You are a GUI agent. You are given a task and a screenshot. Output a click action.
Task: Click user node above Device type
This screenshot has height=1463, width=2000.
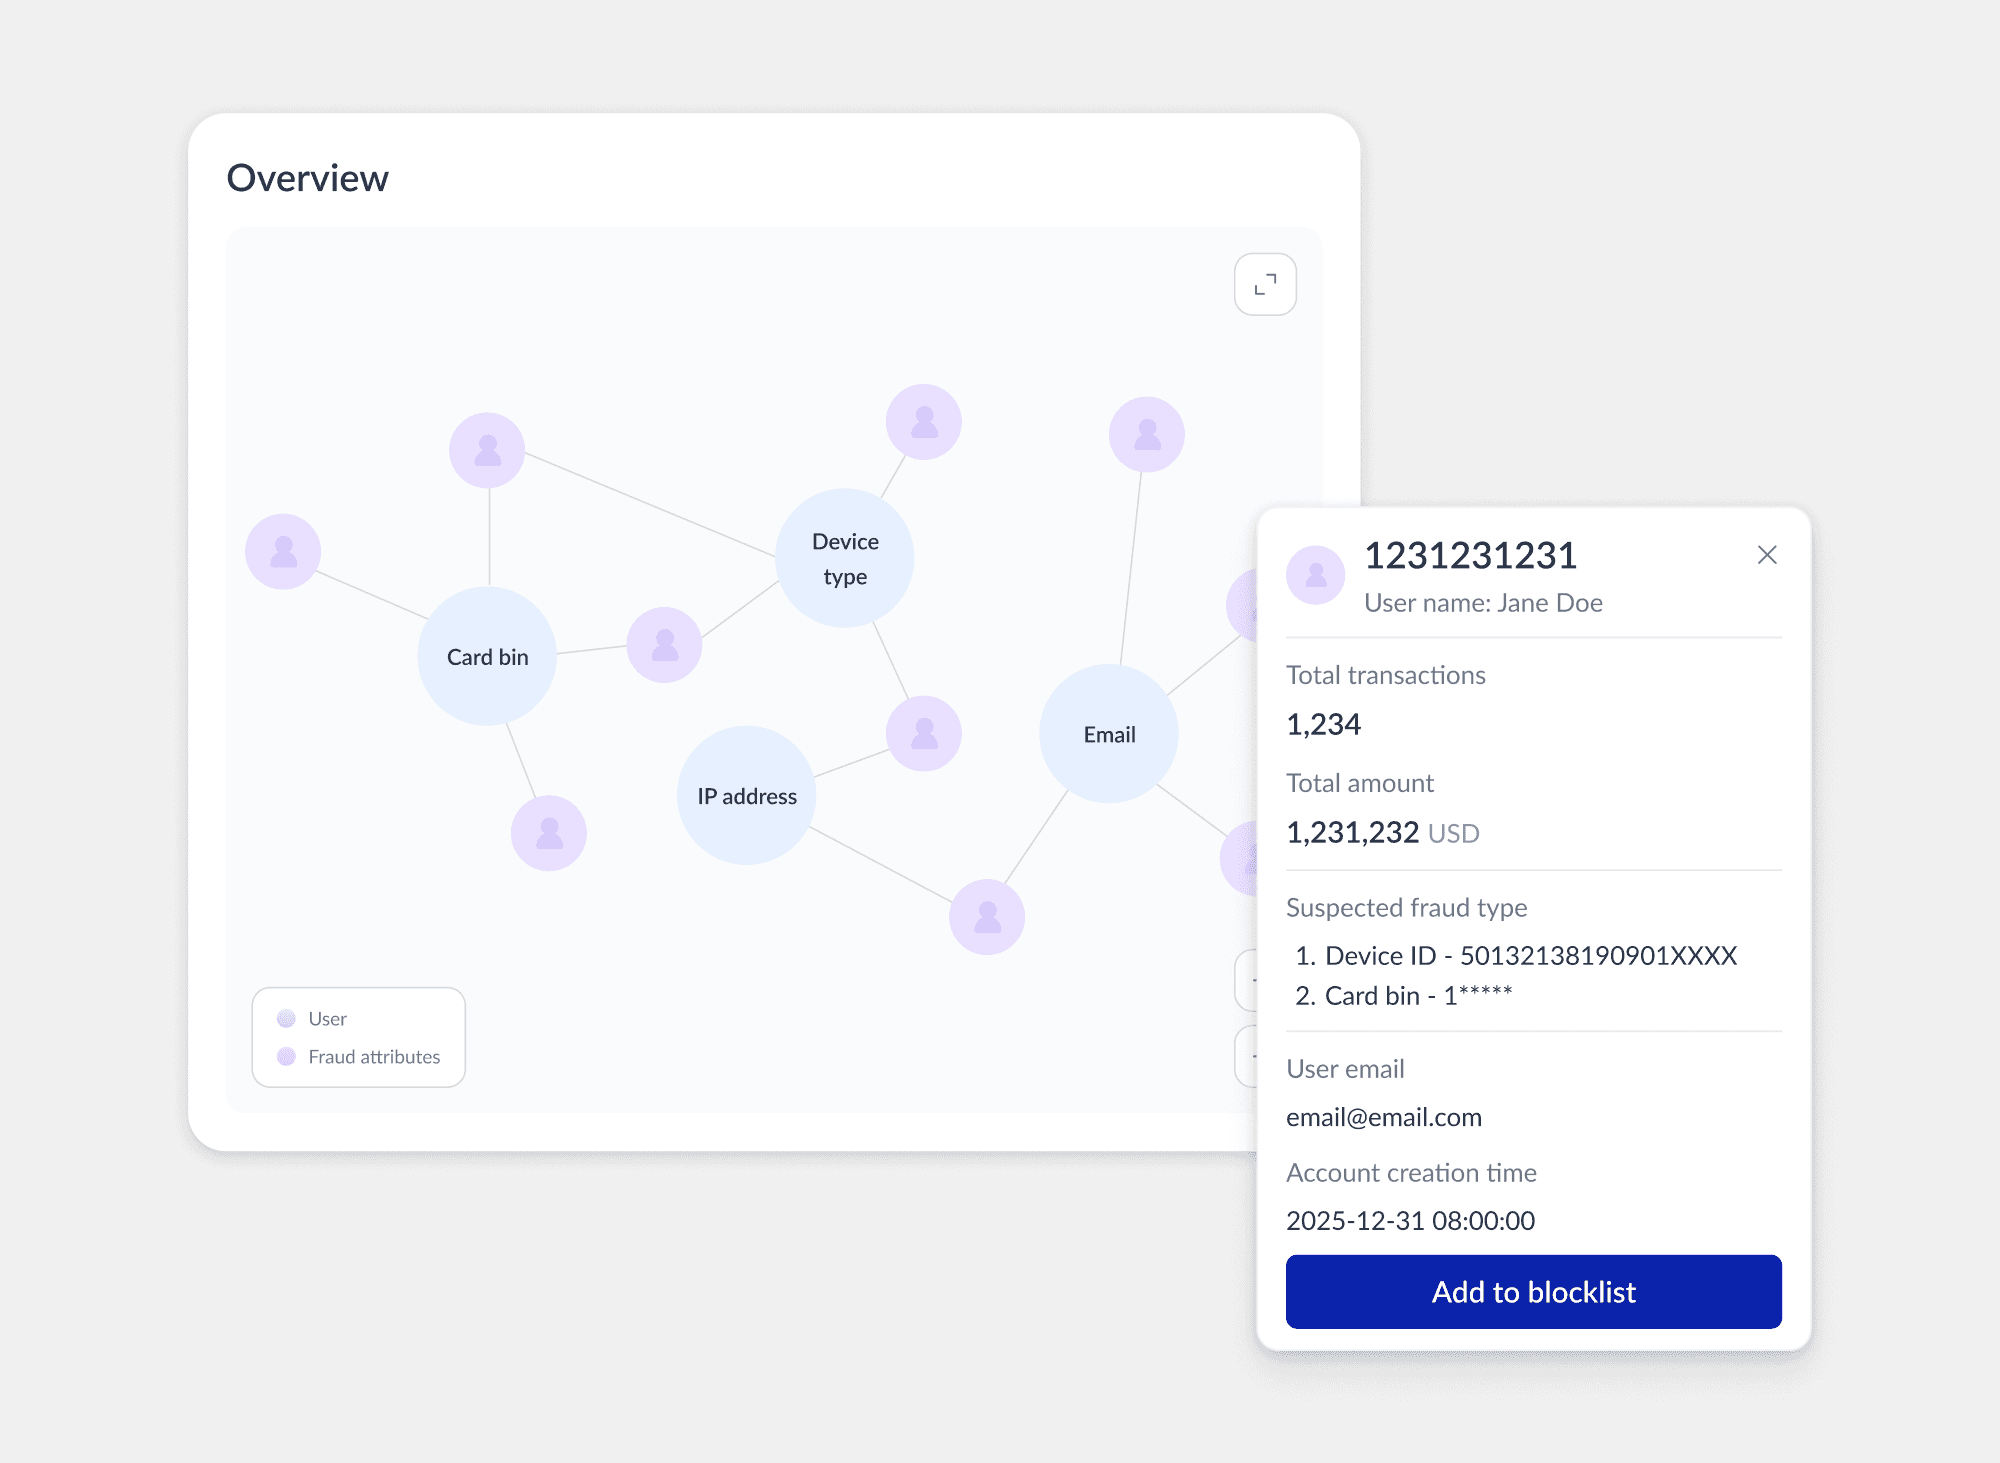pos(924,422)
